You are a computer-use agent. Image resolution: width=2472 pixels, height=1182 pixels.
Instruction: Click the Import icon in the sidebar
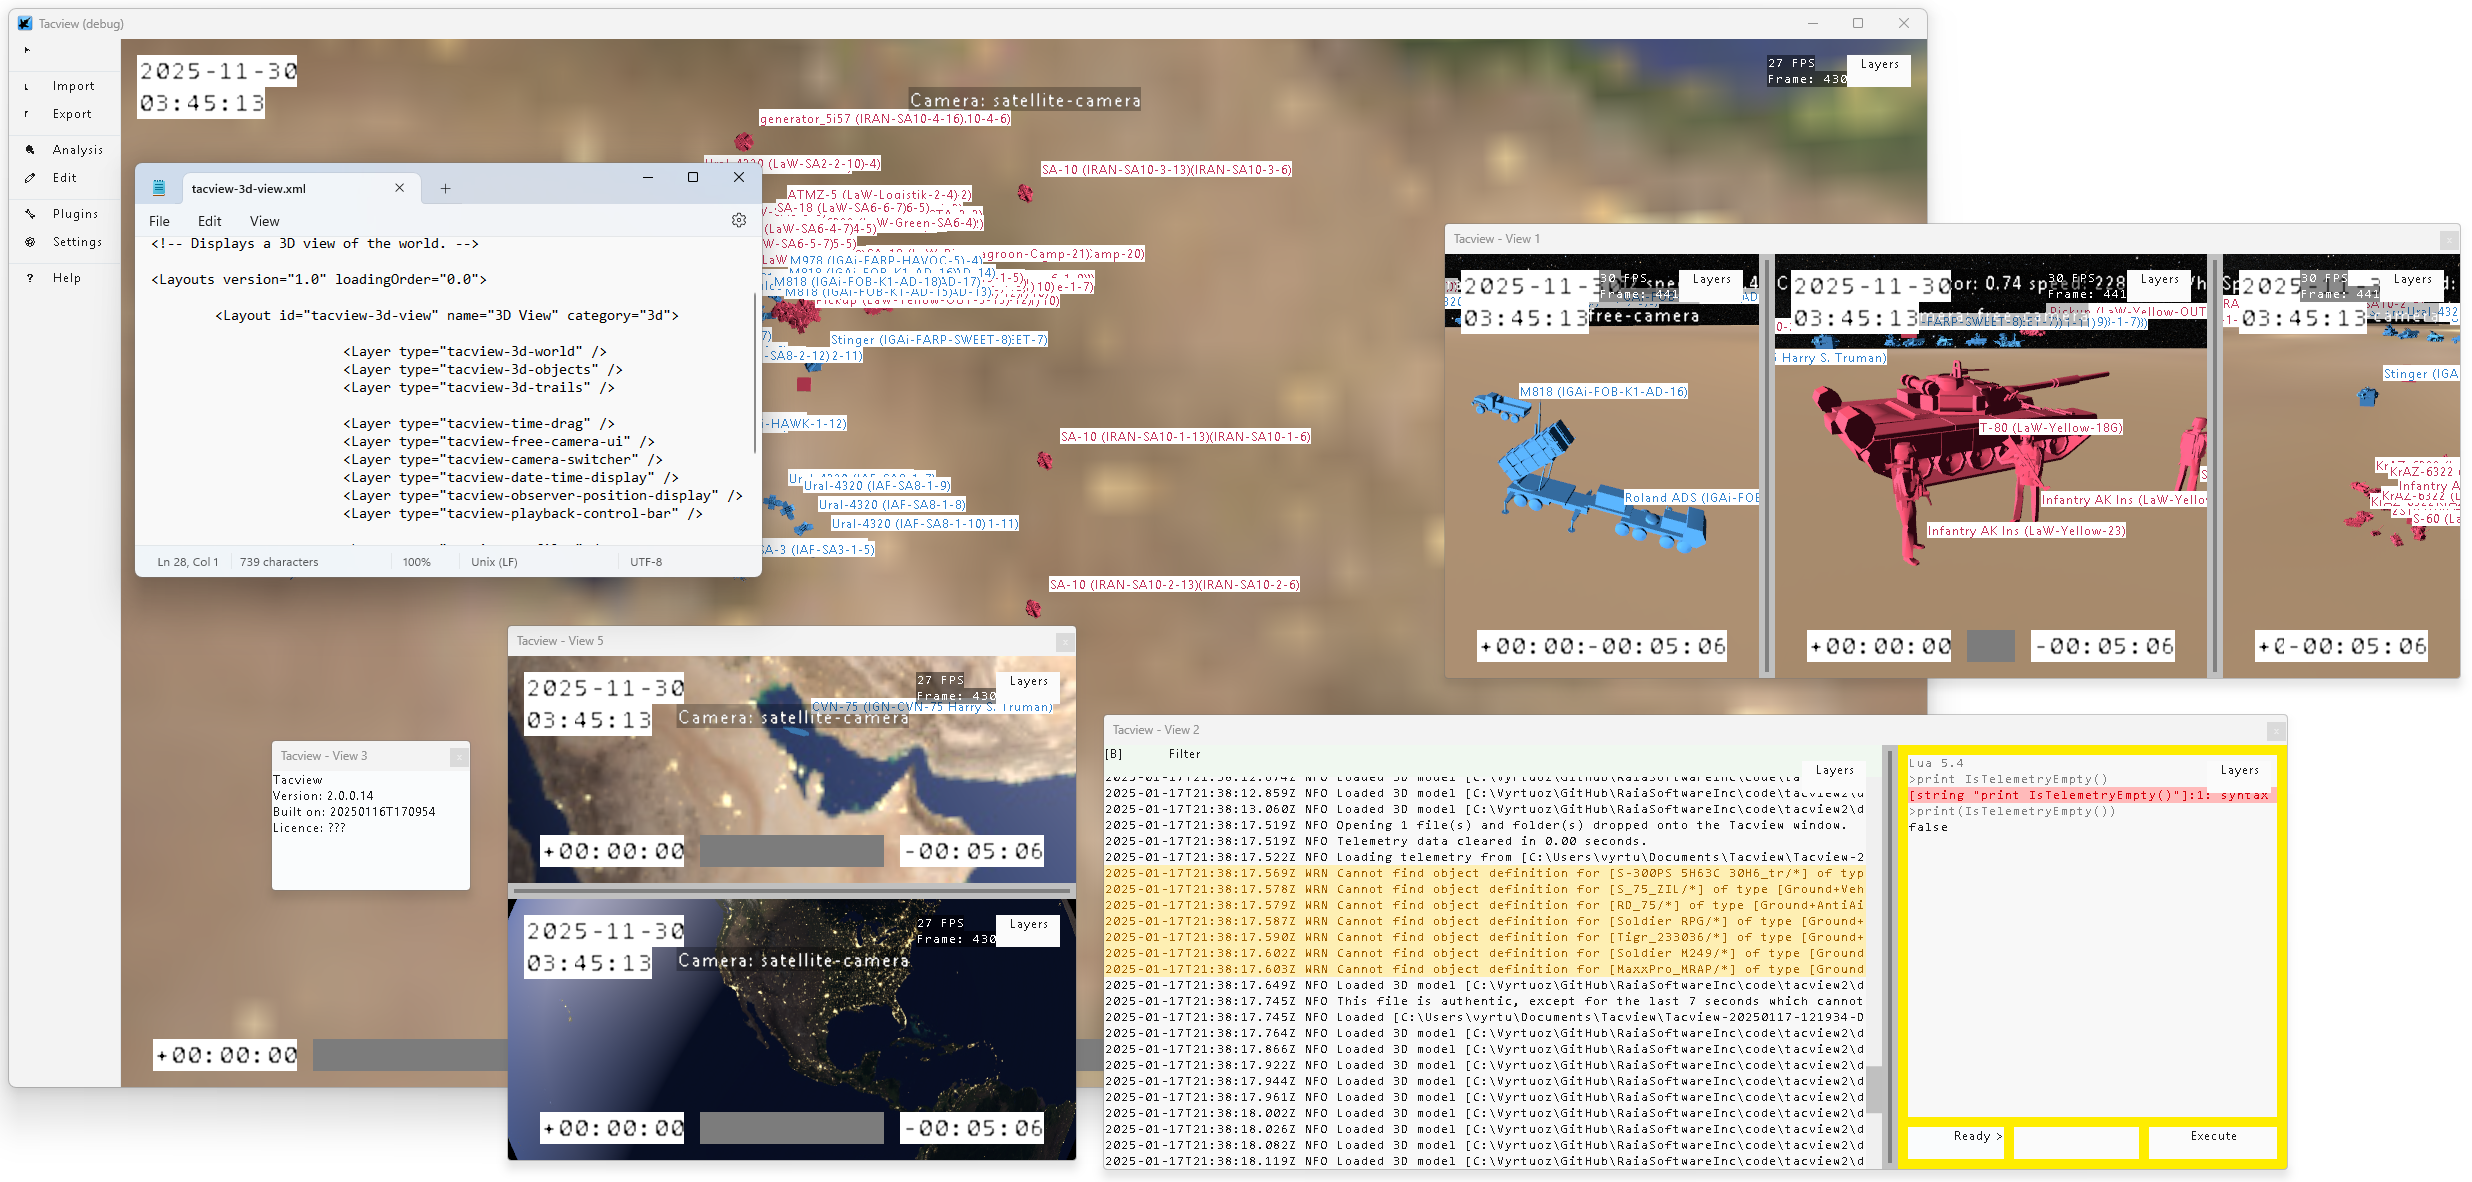[x=27, y=87]
